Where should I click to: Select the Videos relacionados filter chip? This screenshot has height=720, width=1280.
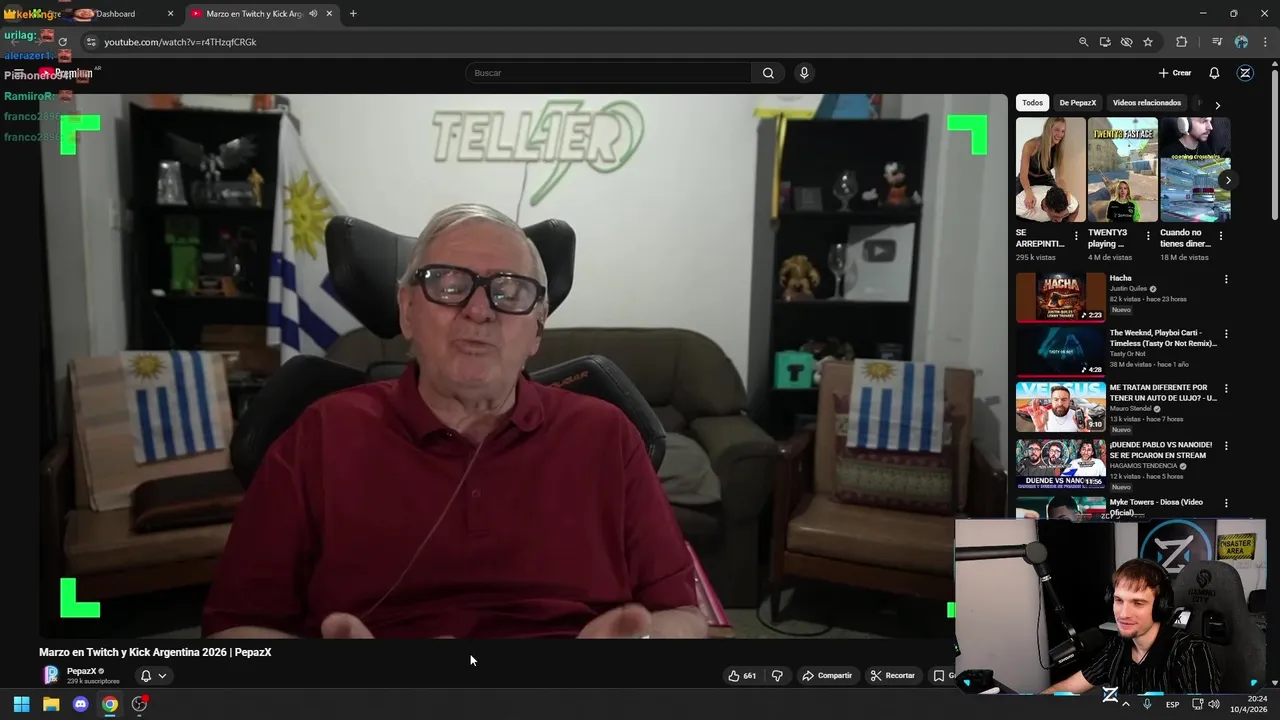(x=1147, y=103)
